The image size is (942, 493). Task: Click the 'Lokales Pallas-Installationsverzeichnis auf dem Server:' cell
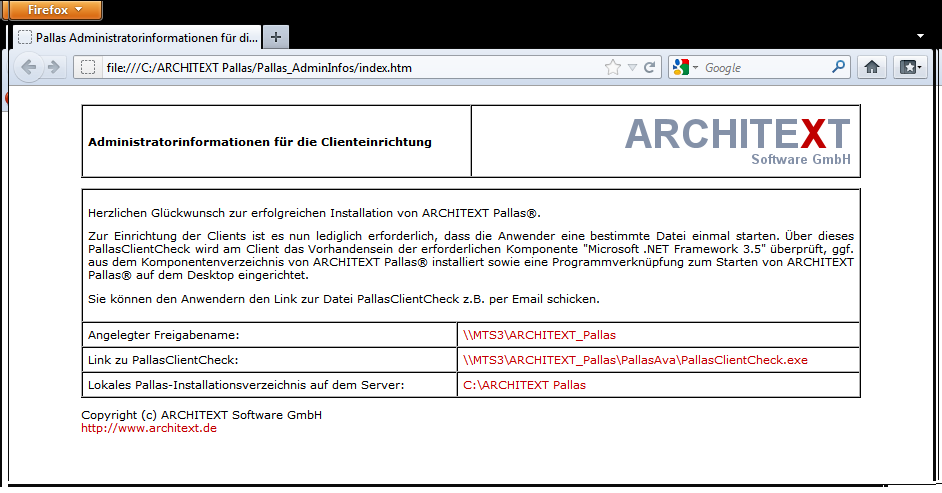tap(270, 385)
